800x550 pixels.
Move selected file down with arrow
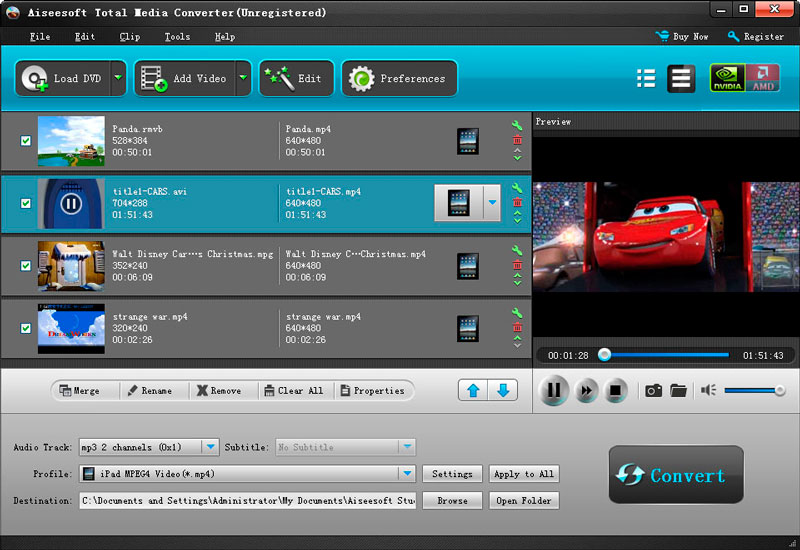point(503,390)
